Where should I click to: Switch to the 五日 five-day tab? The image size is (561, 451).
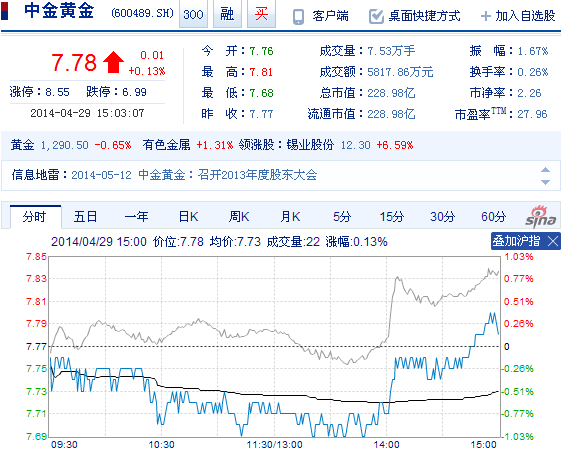point(86,217)
